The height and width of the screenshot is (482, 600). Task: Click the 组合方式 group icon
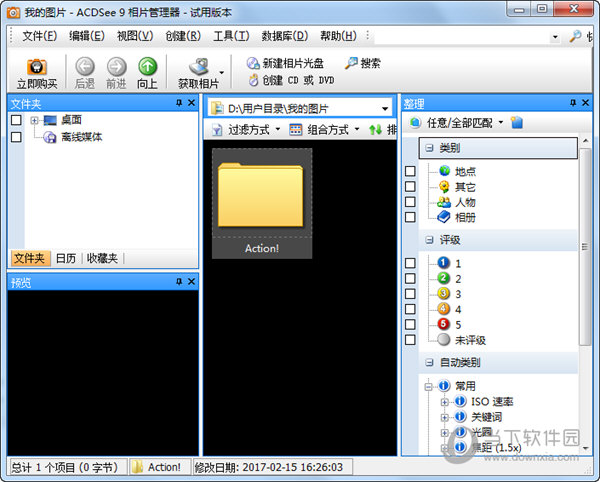[x=295, y=130]
